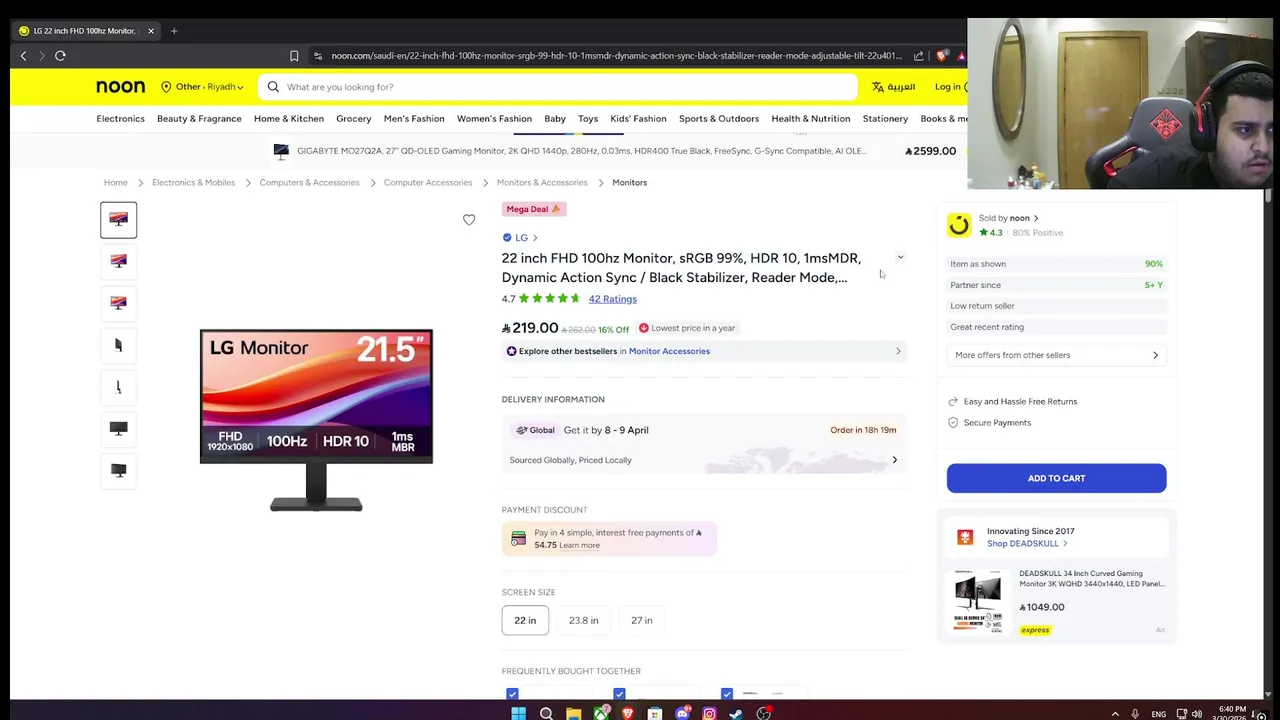
Task: Click the search magnifier icon
Action: 273,87
